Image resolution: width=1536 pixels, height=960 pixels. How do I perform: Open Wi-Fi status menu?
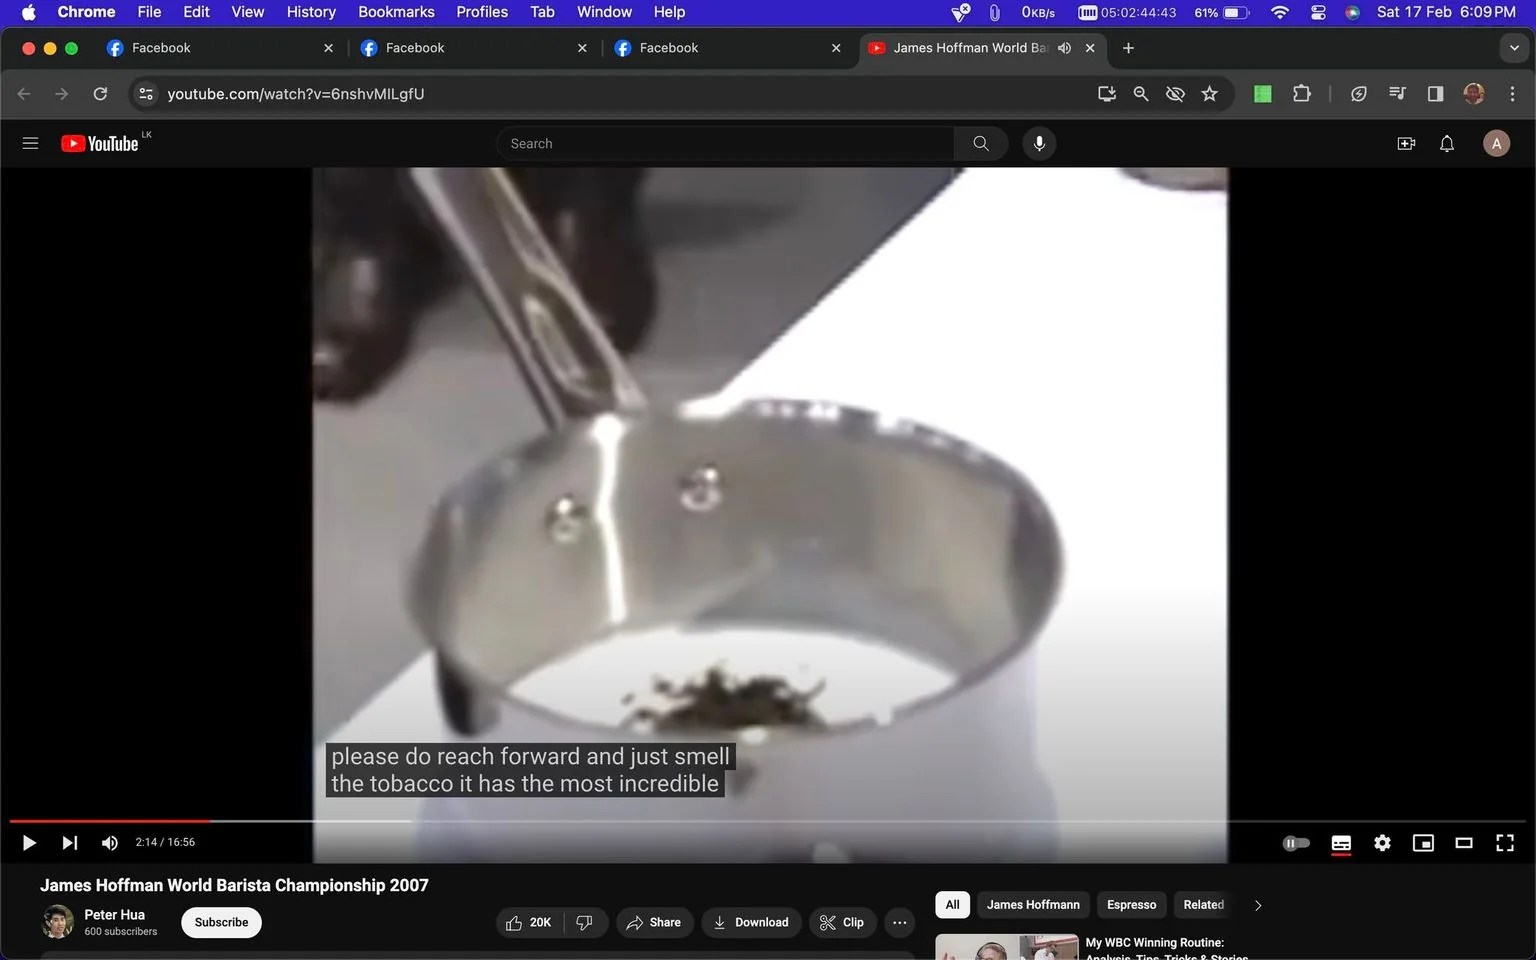pos(1280,12)
